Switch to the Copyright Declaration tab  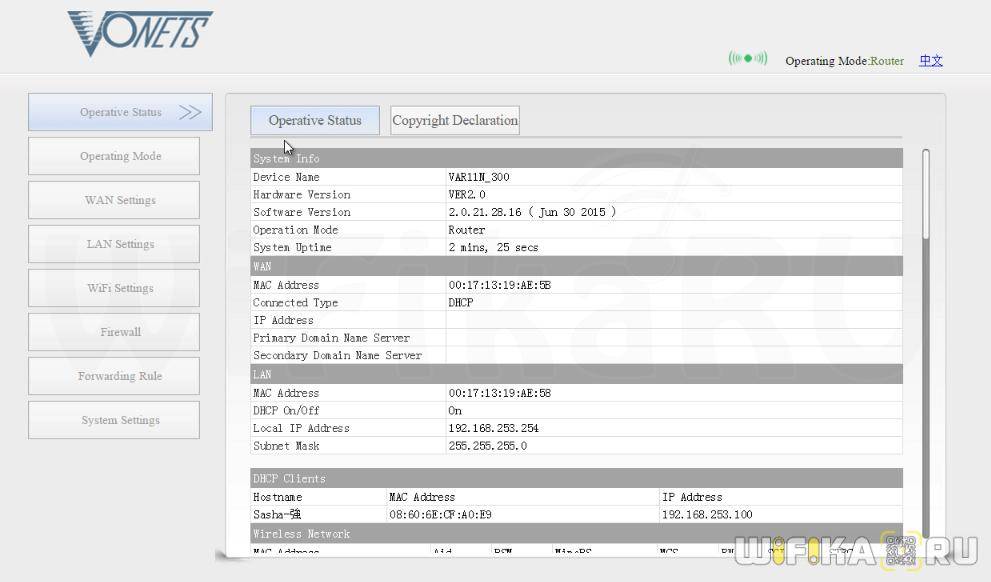coord(455,120)
